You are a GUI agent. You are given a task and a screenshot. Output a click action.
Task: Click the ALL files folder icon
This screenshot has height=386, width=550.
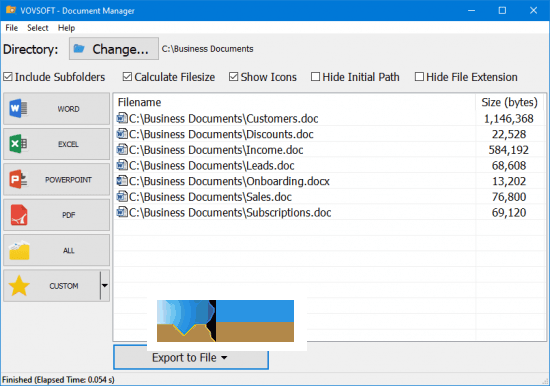point(19,250)
